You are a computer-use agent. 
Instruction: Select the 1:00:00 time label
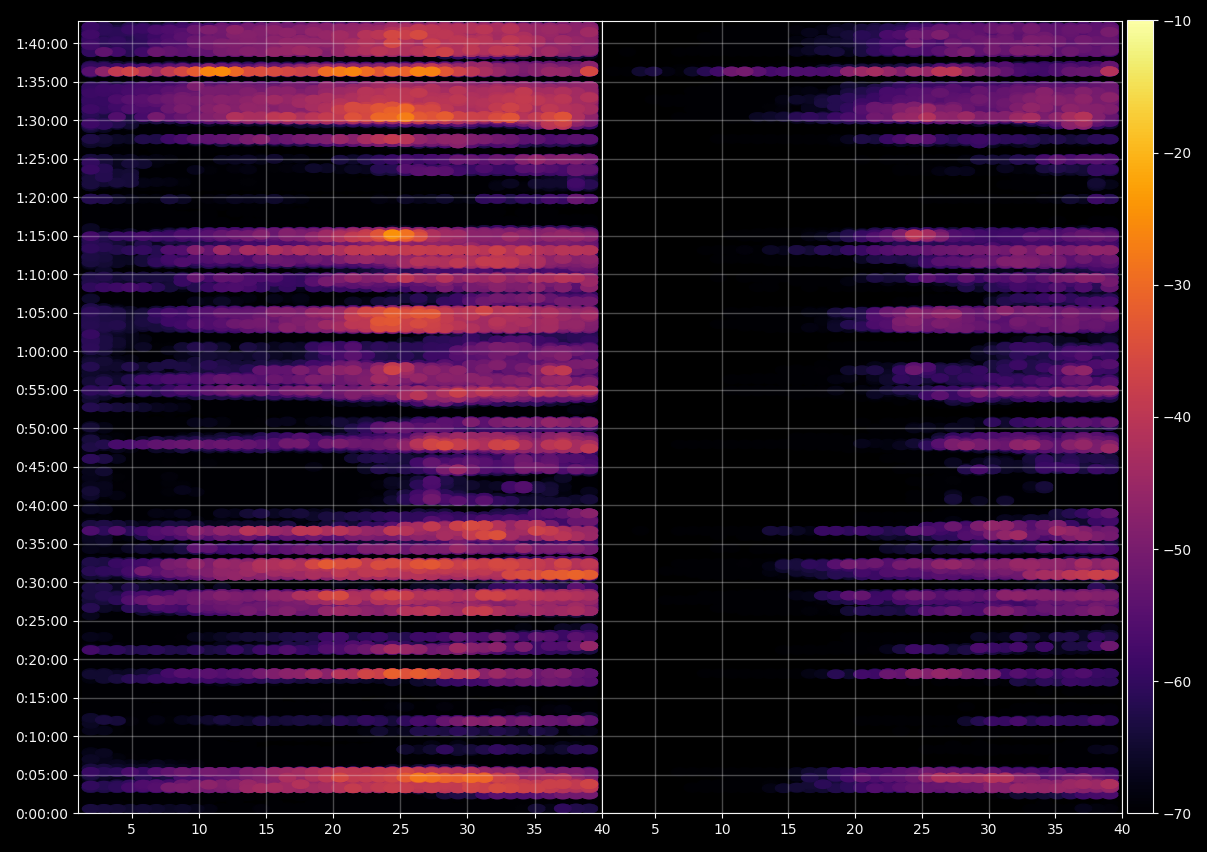coord(41,352)
